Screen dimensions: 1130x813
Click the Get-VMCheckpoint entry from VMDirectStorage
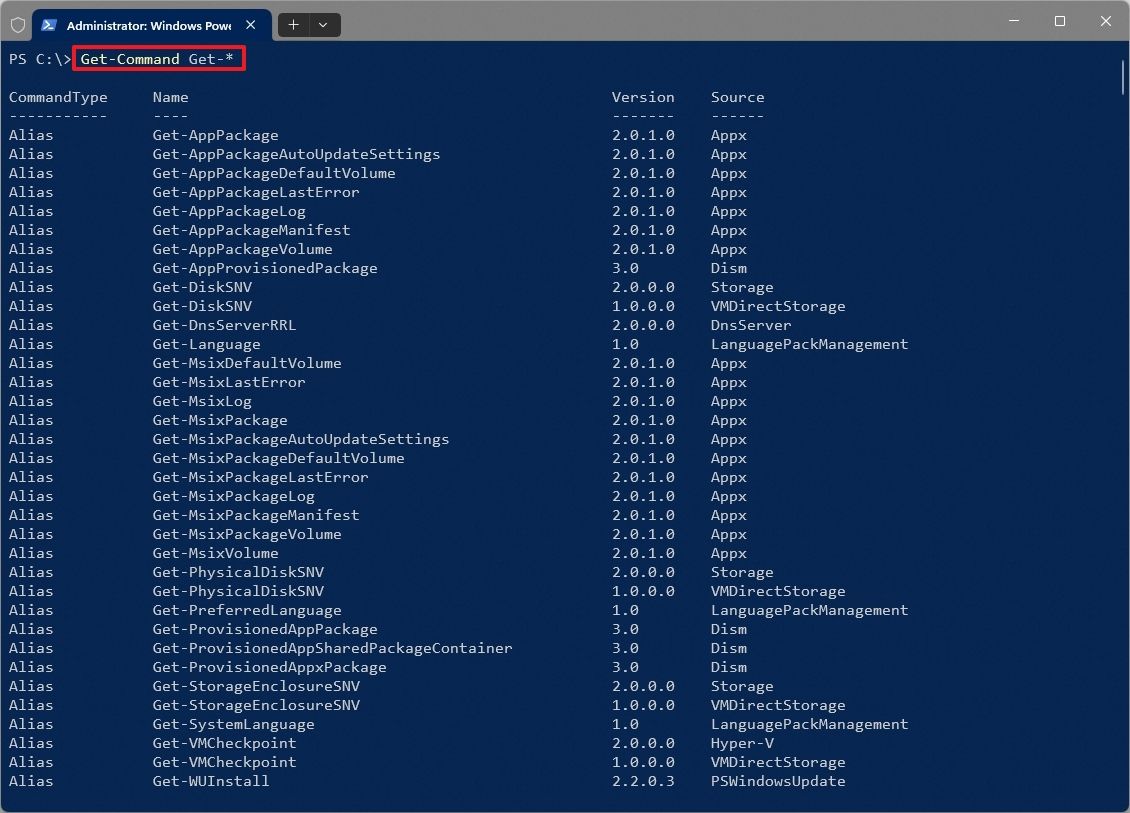pyautogui.click(x=224, y=762)
